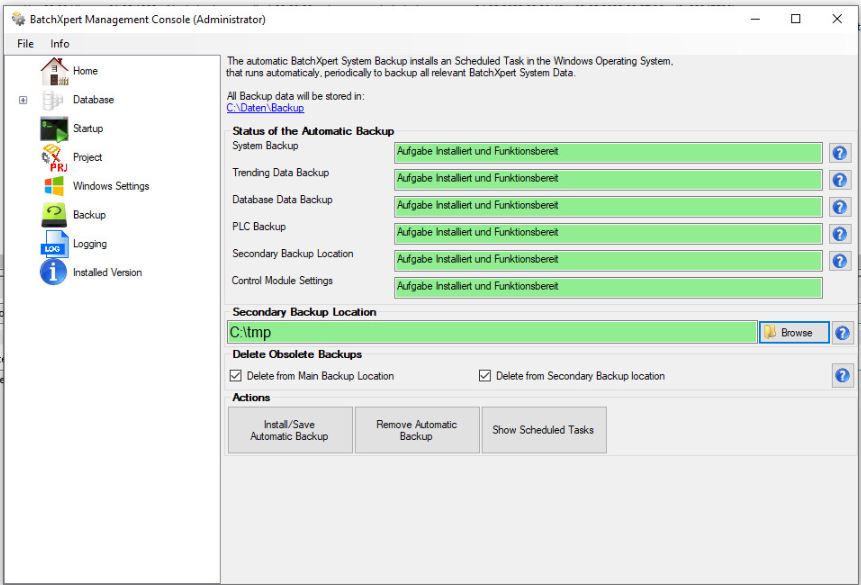This screenshot has width=861, height=585.
Task: Click the PLC Backup label
Action: 259,226
